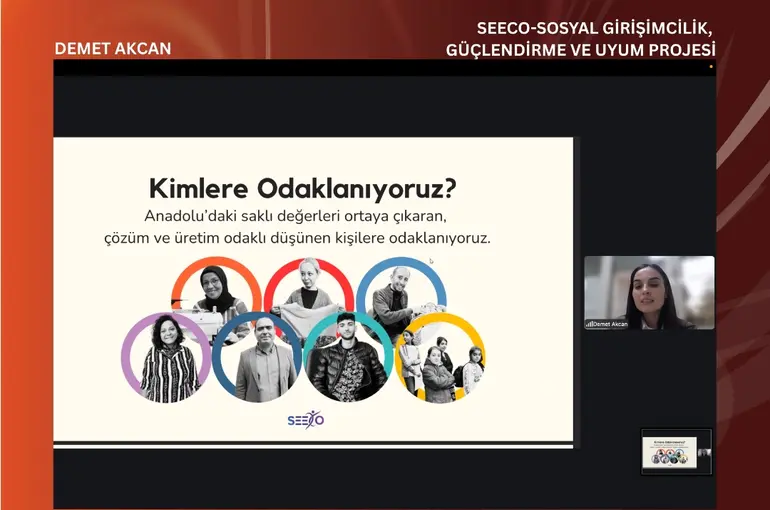Click the SEECO logo on the slide
The height and width of the screenshot is (510, 770).
(305, 420)
